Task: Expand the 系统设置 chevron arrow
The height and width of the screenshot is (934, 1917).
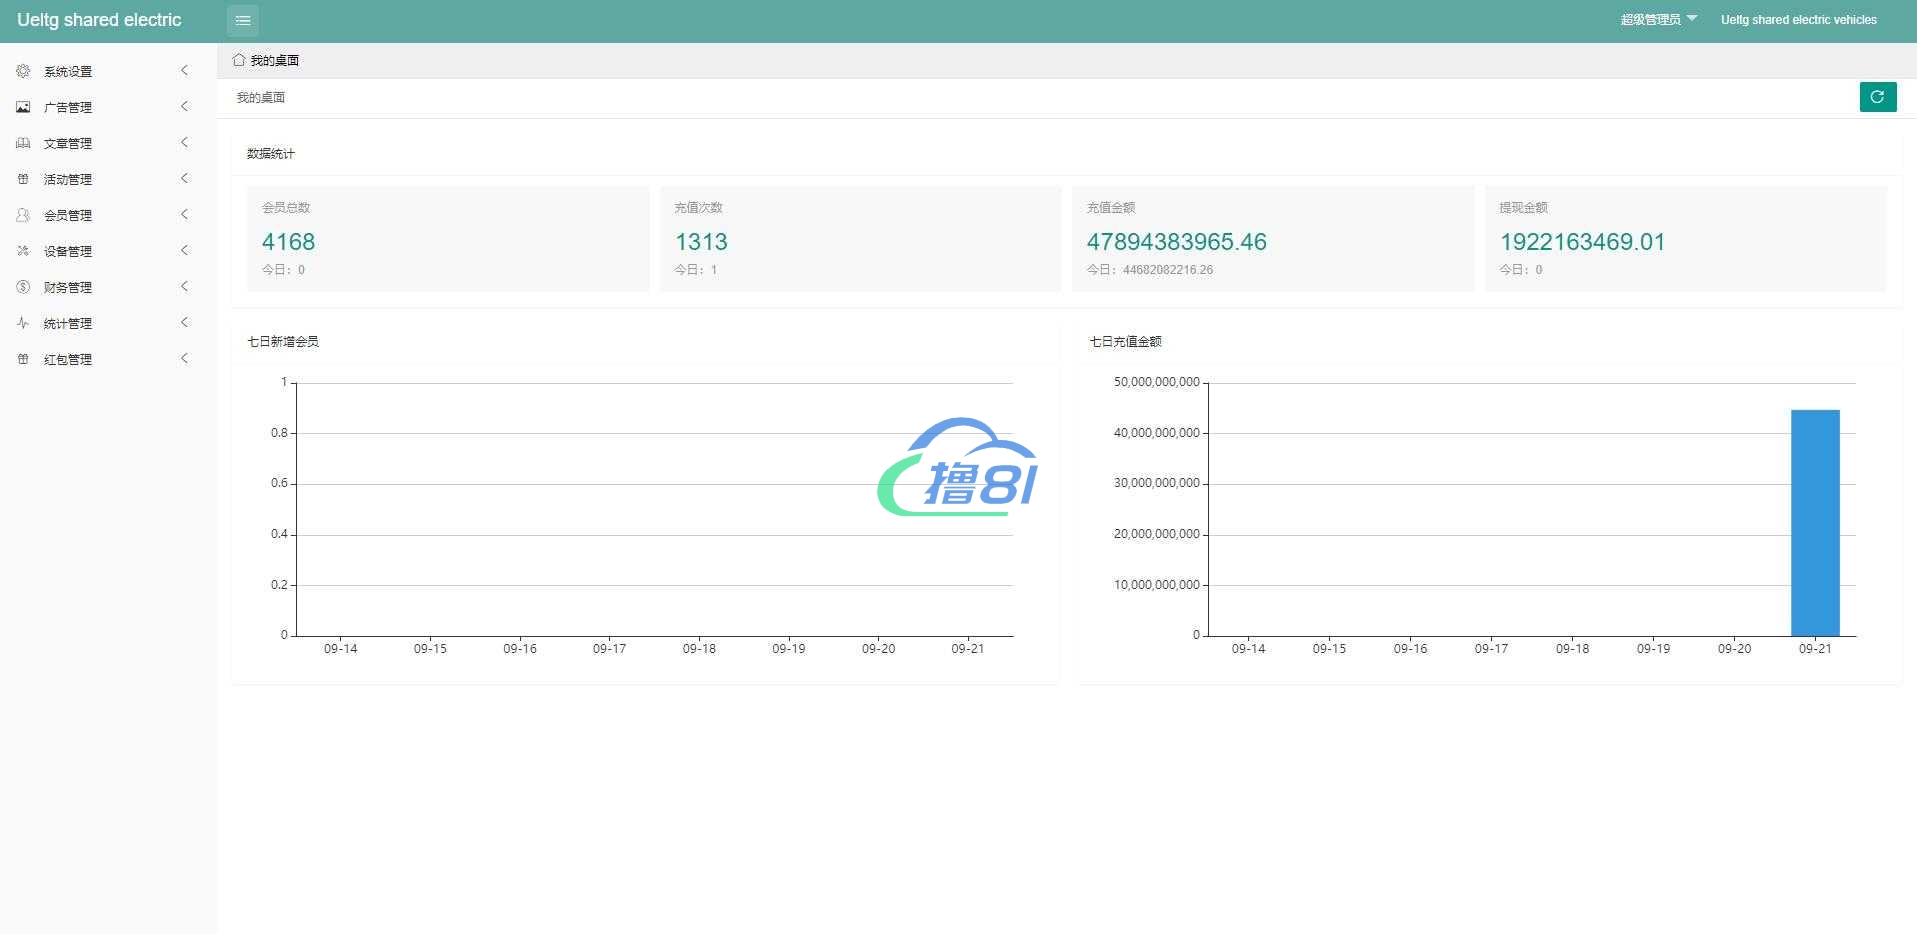Action: click(x=184, y=71)
